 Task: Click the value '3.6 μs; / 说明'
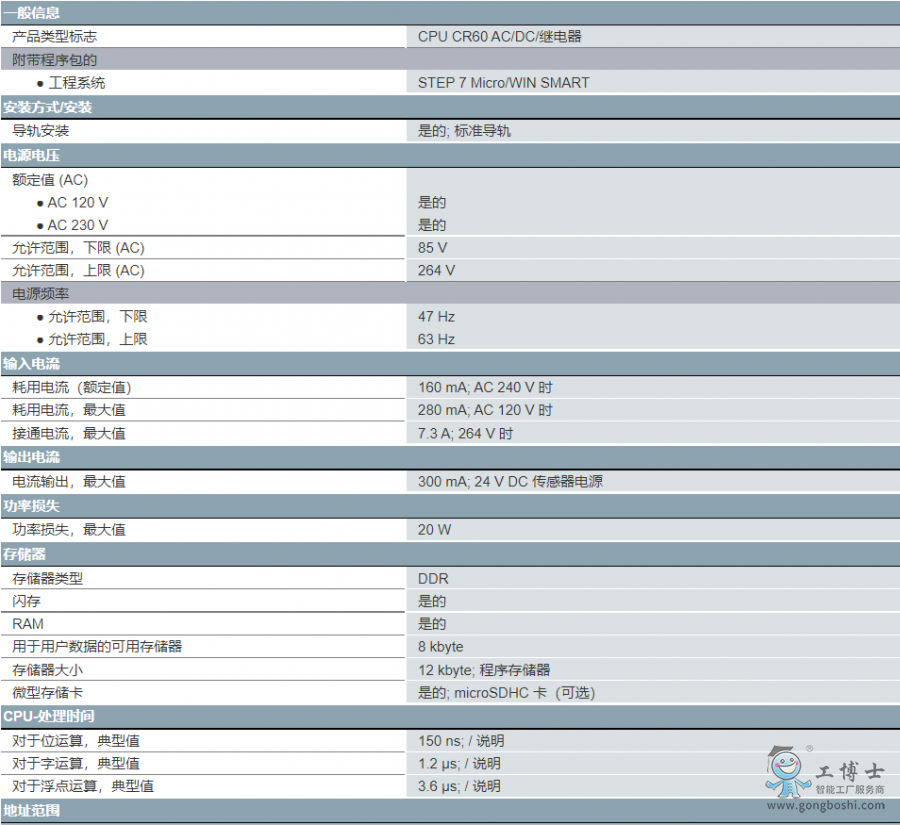click(x=459, y=786)
